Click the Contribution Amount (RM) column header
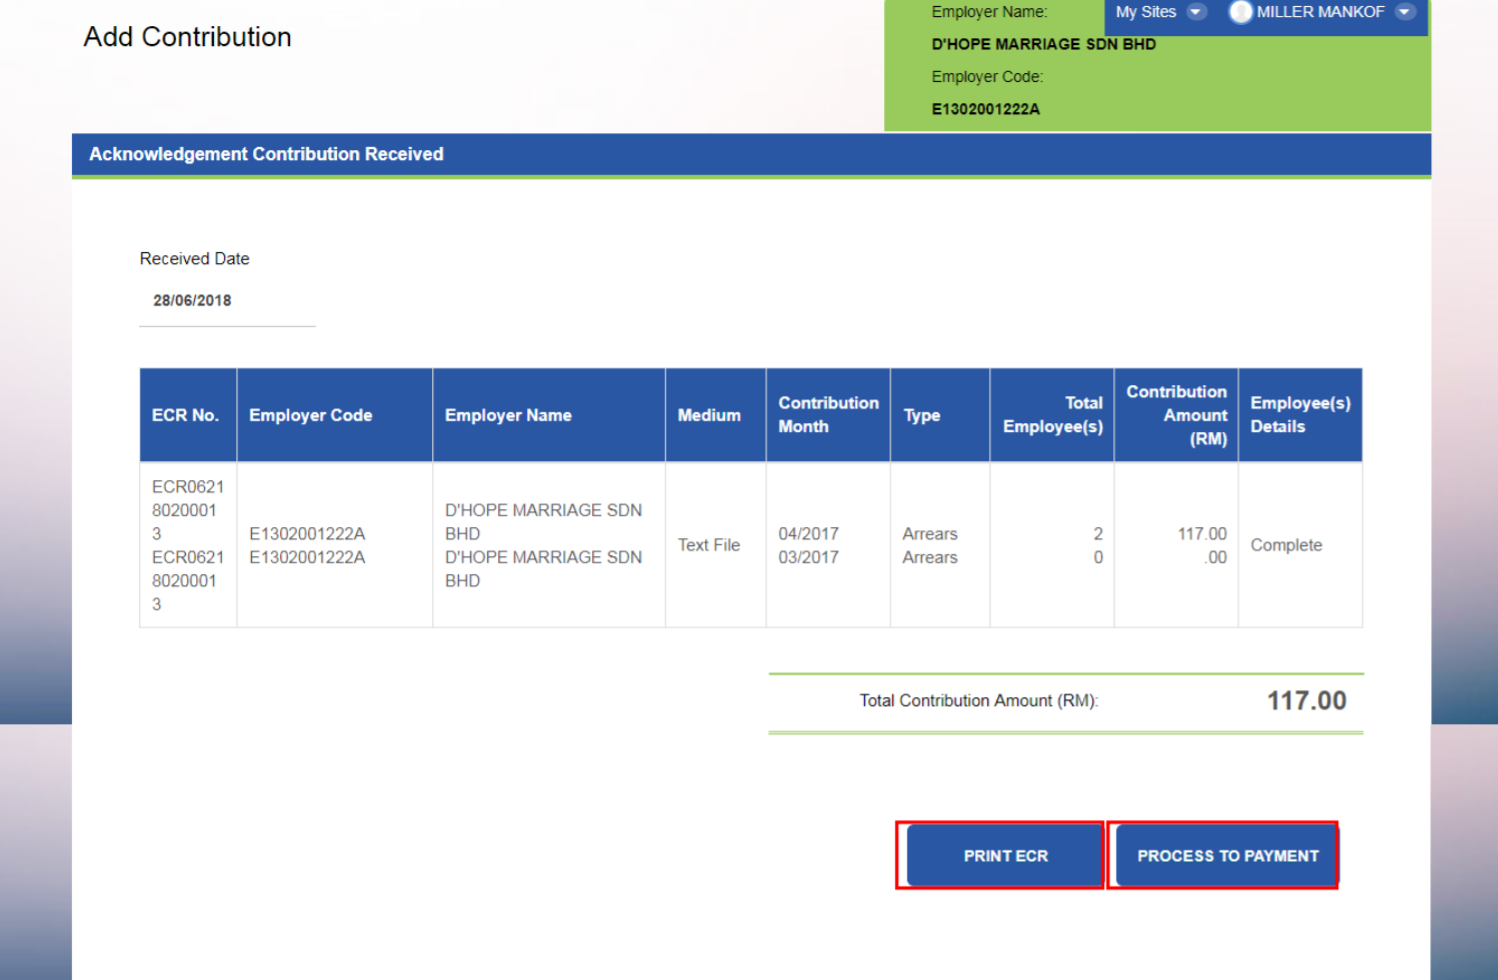The image size is (1498, 980). 1176,415
